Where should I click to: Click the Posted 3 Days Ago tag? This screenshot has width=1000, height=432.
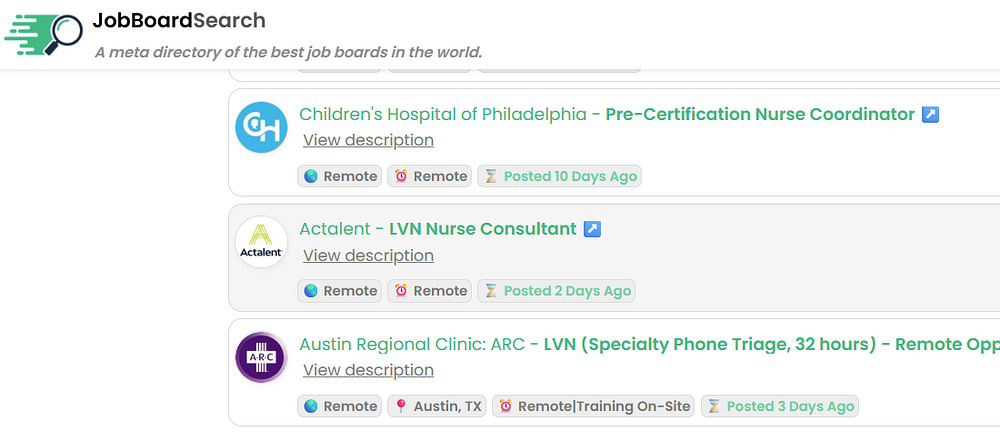(780, 406)
